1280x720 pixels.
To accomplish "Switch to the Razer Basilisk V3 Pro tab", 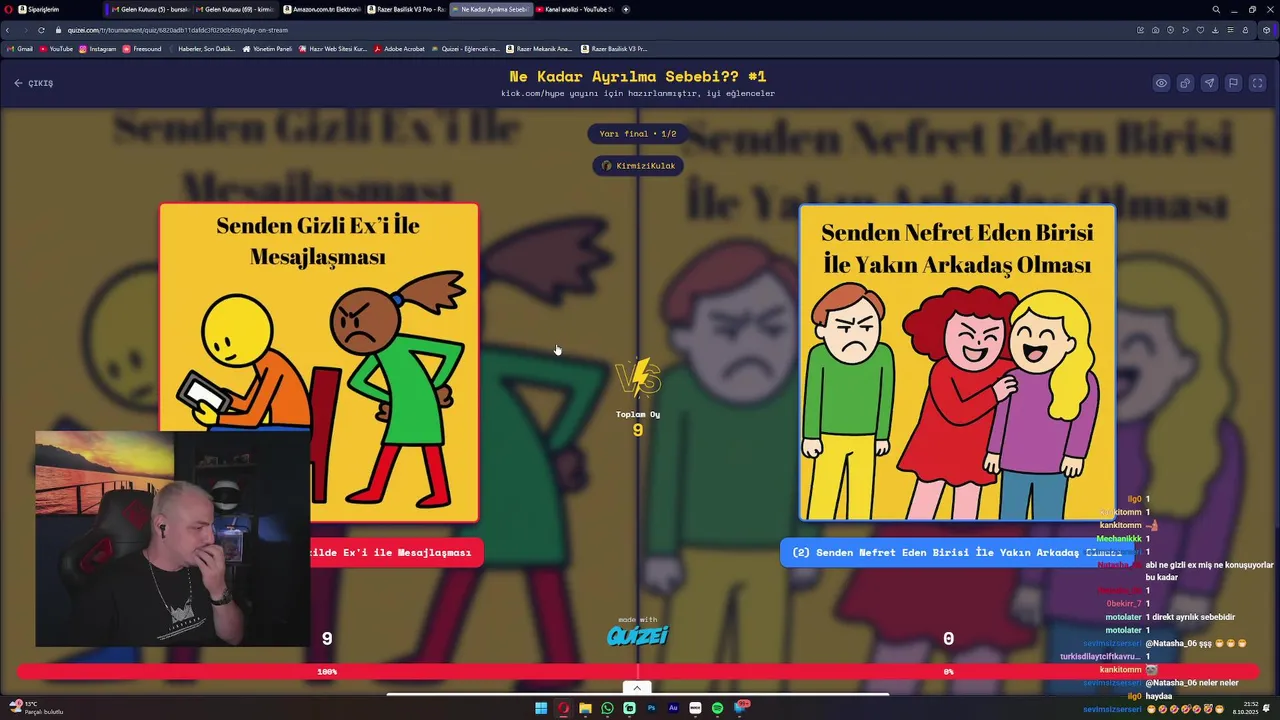I will [x=406, y=9].
